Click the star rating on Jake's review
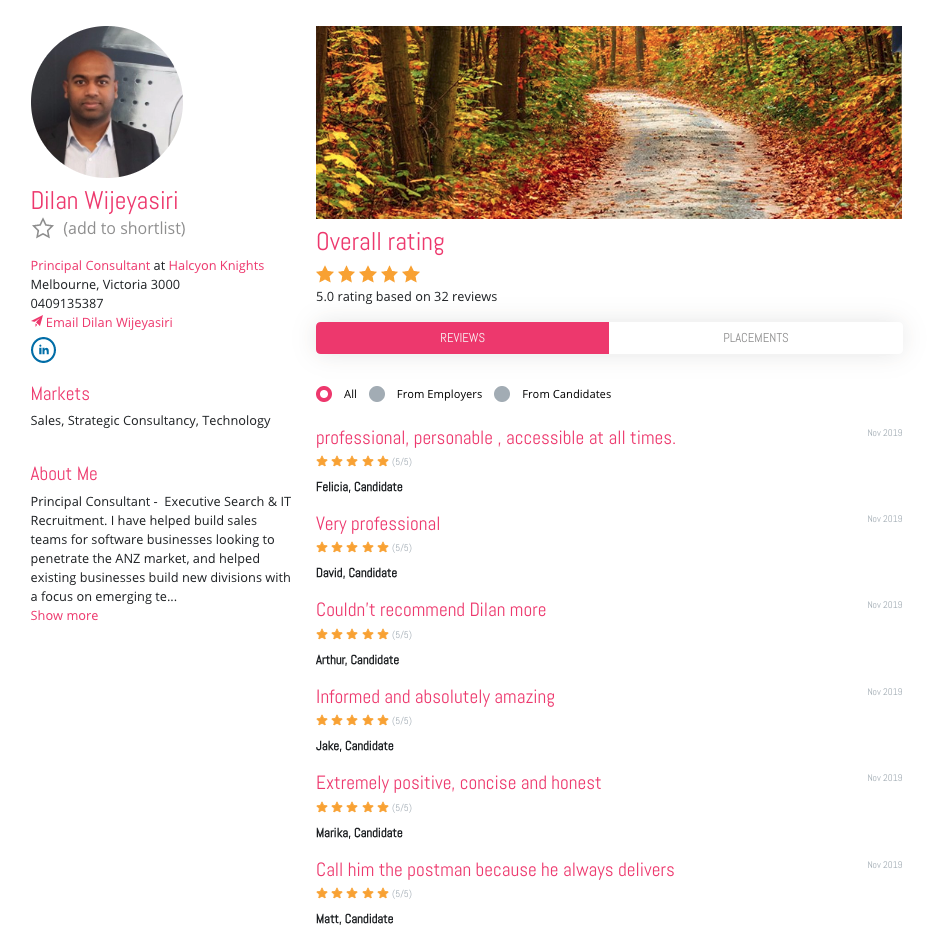Screen dimensions: 936x930 [x=352, y=720]
